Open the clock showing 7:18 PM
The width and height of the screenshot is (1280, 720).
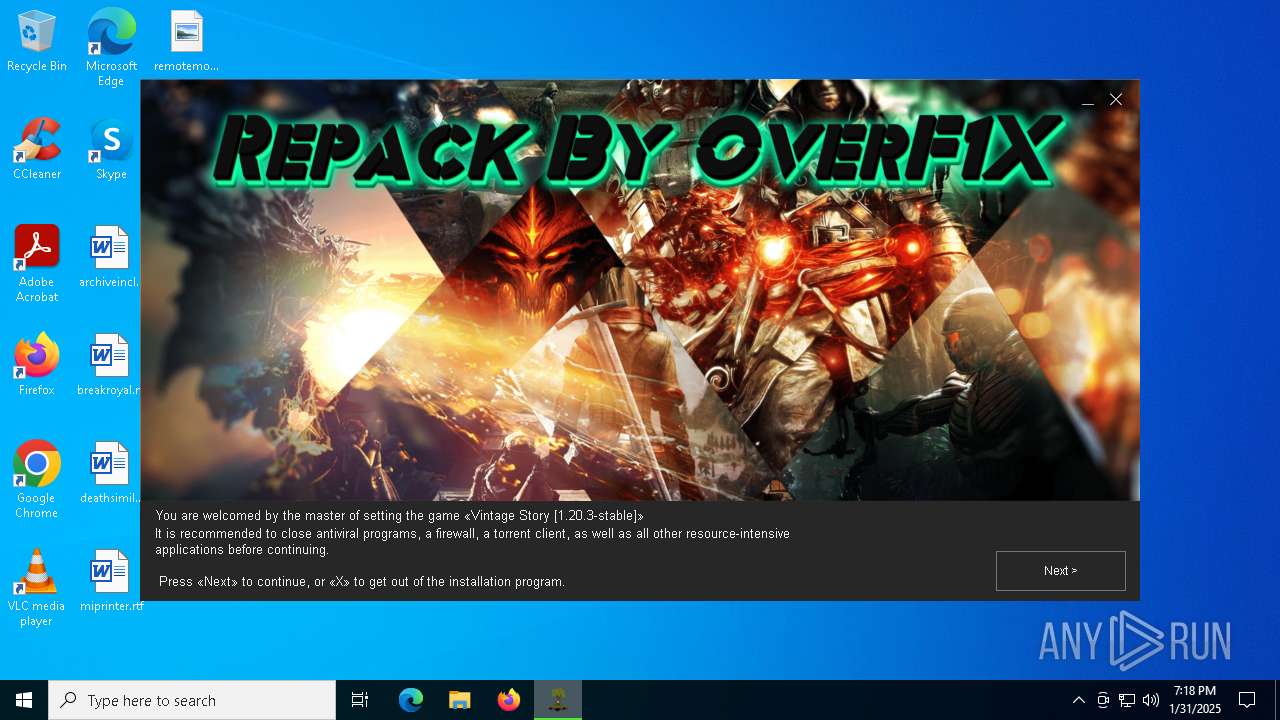pyautogui.click(x=1195, y=700)
